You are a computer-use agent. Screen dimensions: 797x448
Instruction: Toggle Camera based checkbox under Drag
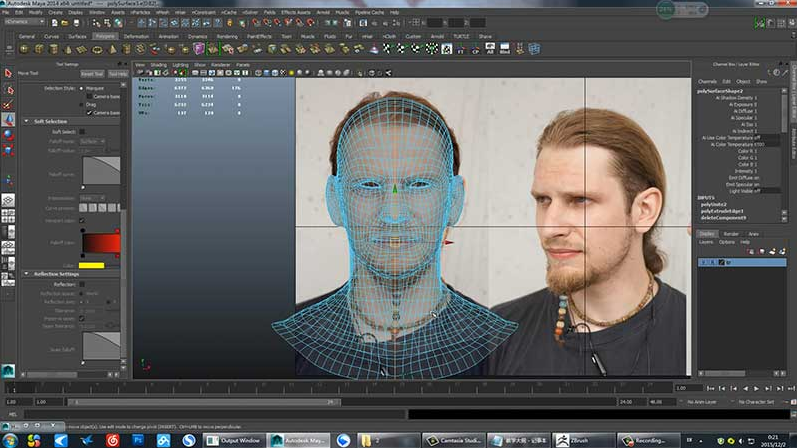[x=89, y=112]
